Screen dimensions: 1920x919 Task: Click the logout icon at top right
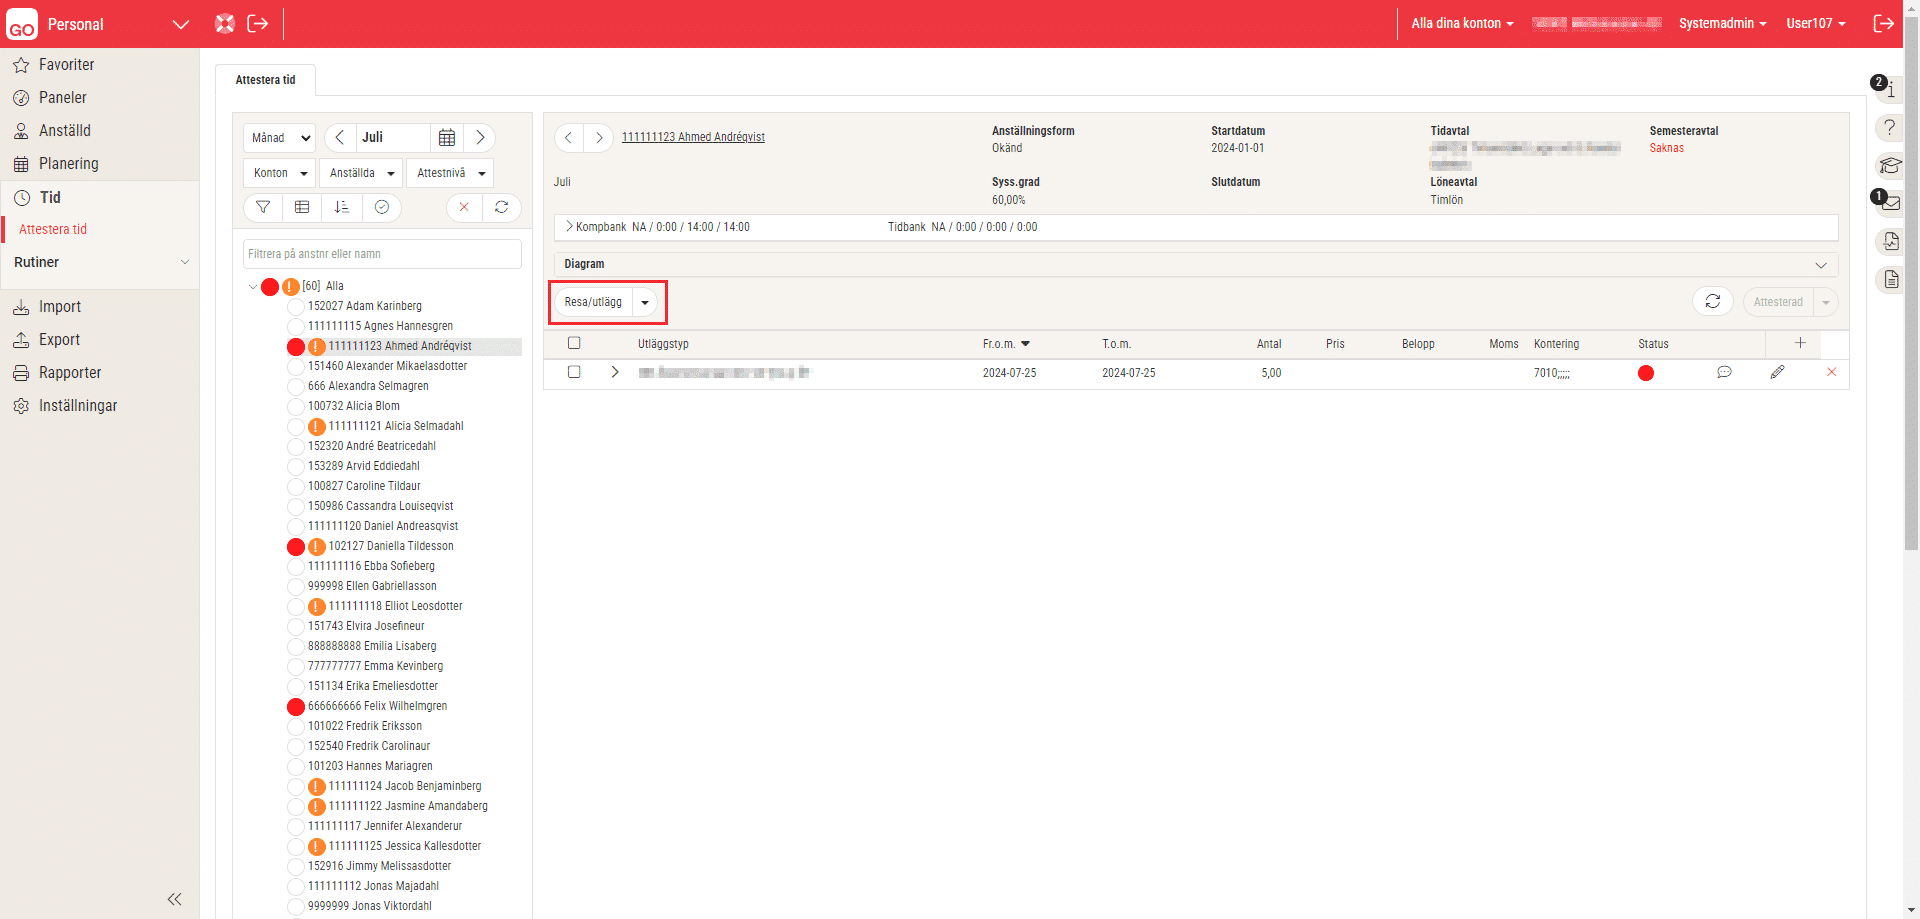point(1883,23)
